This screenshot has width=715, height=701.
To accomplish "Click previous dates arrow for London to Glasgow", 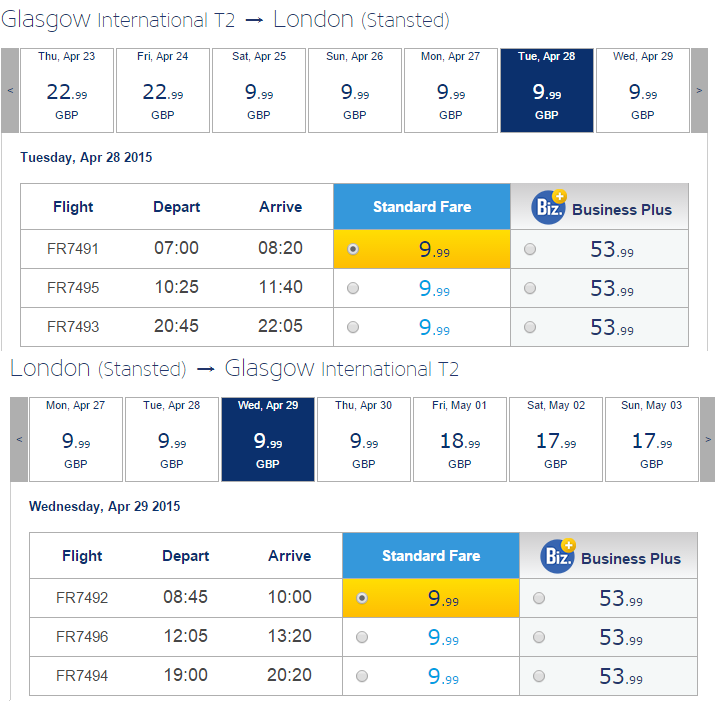I will [19, 439].
